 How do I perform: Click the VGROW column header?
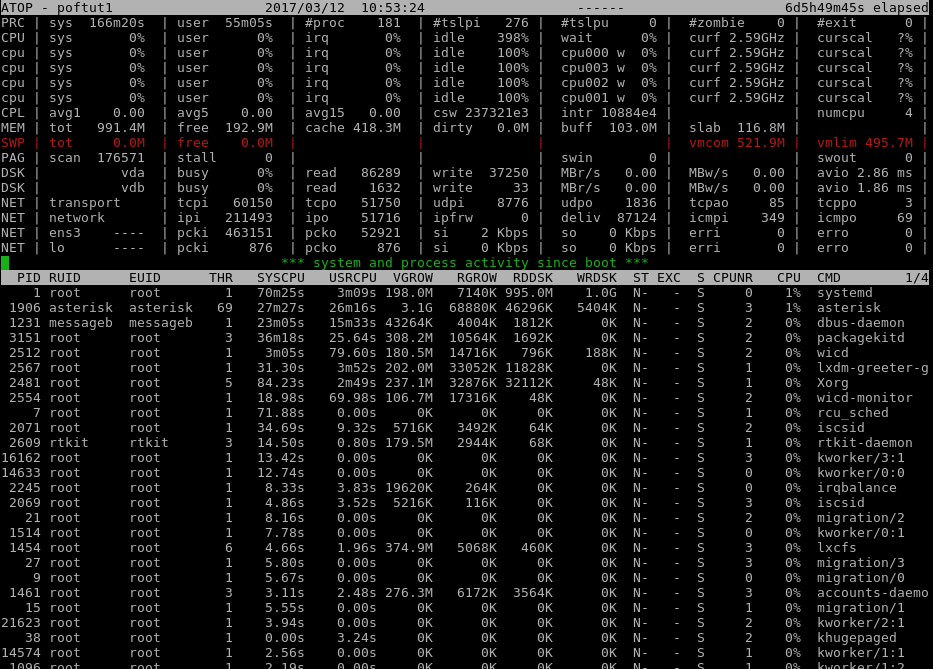pyautogui.click(x=413, y=278)
